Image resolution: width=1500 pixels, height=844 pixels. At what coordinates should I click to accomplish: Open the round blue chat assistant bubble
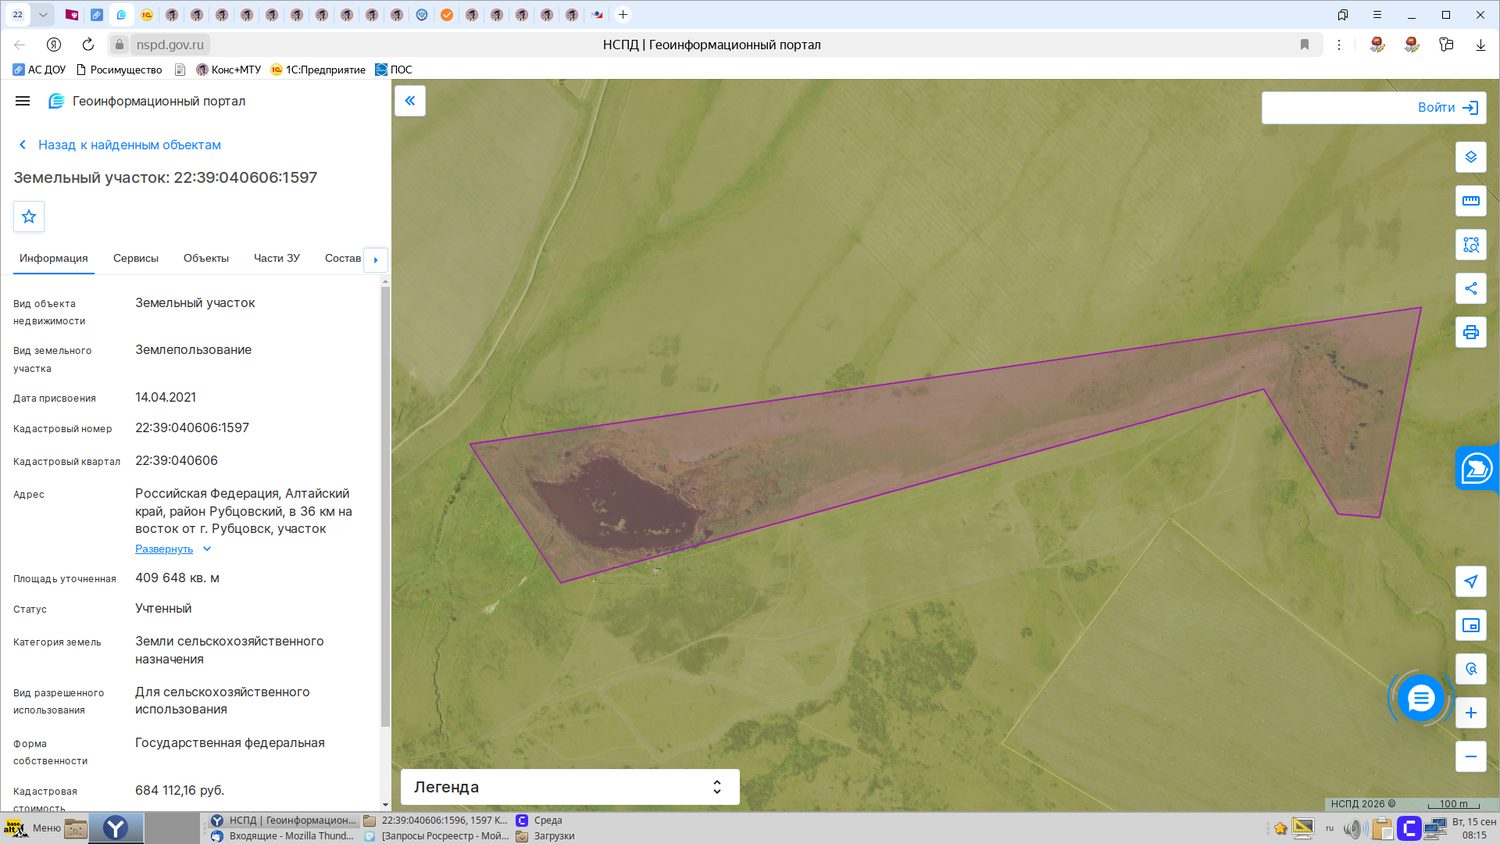click(x=1421, y=699)
